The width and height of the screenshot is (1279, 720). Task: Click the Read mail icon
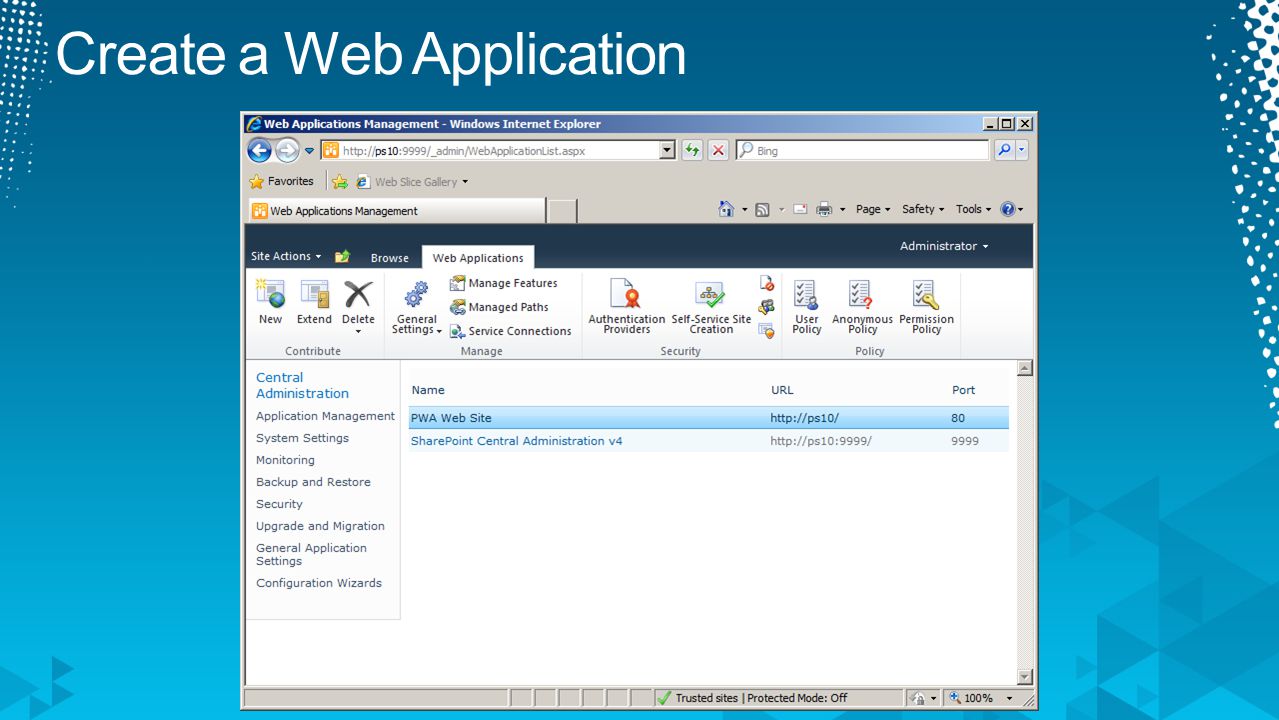tap(800, 209)
